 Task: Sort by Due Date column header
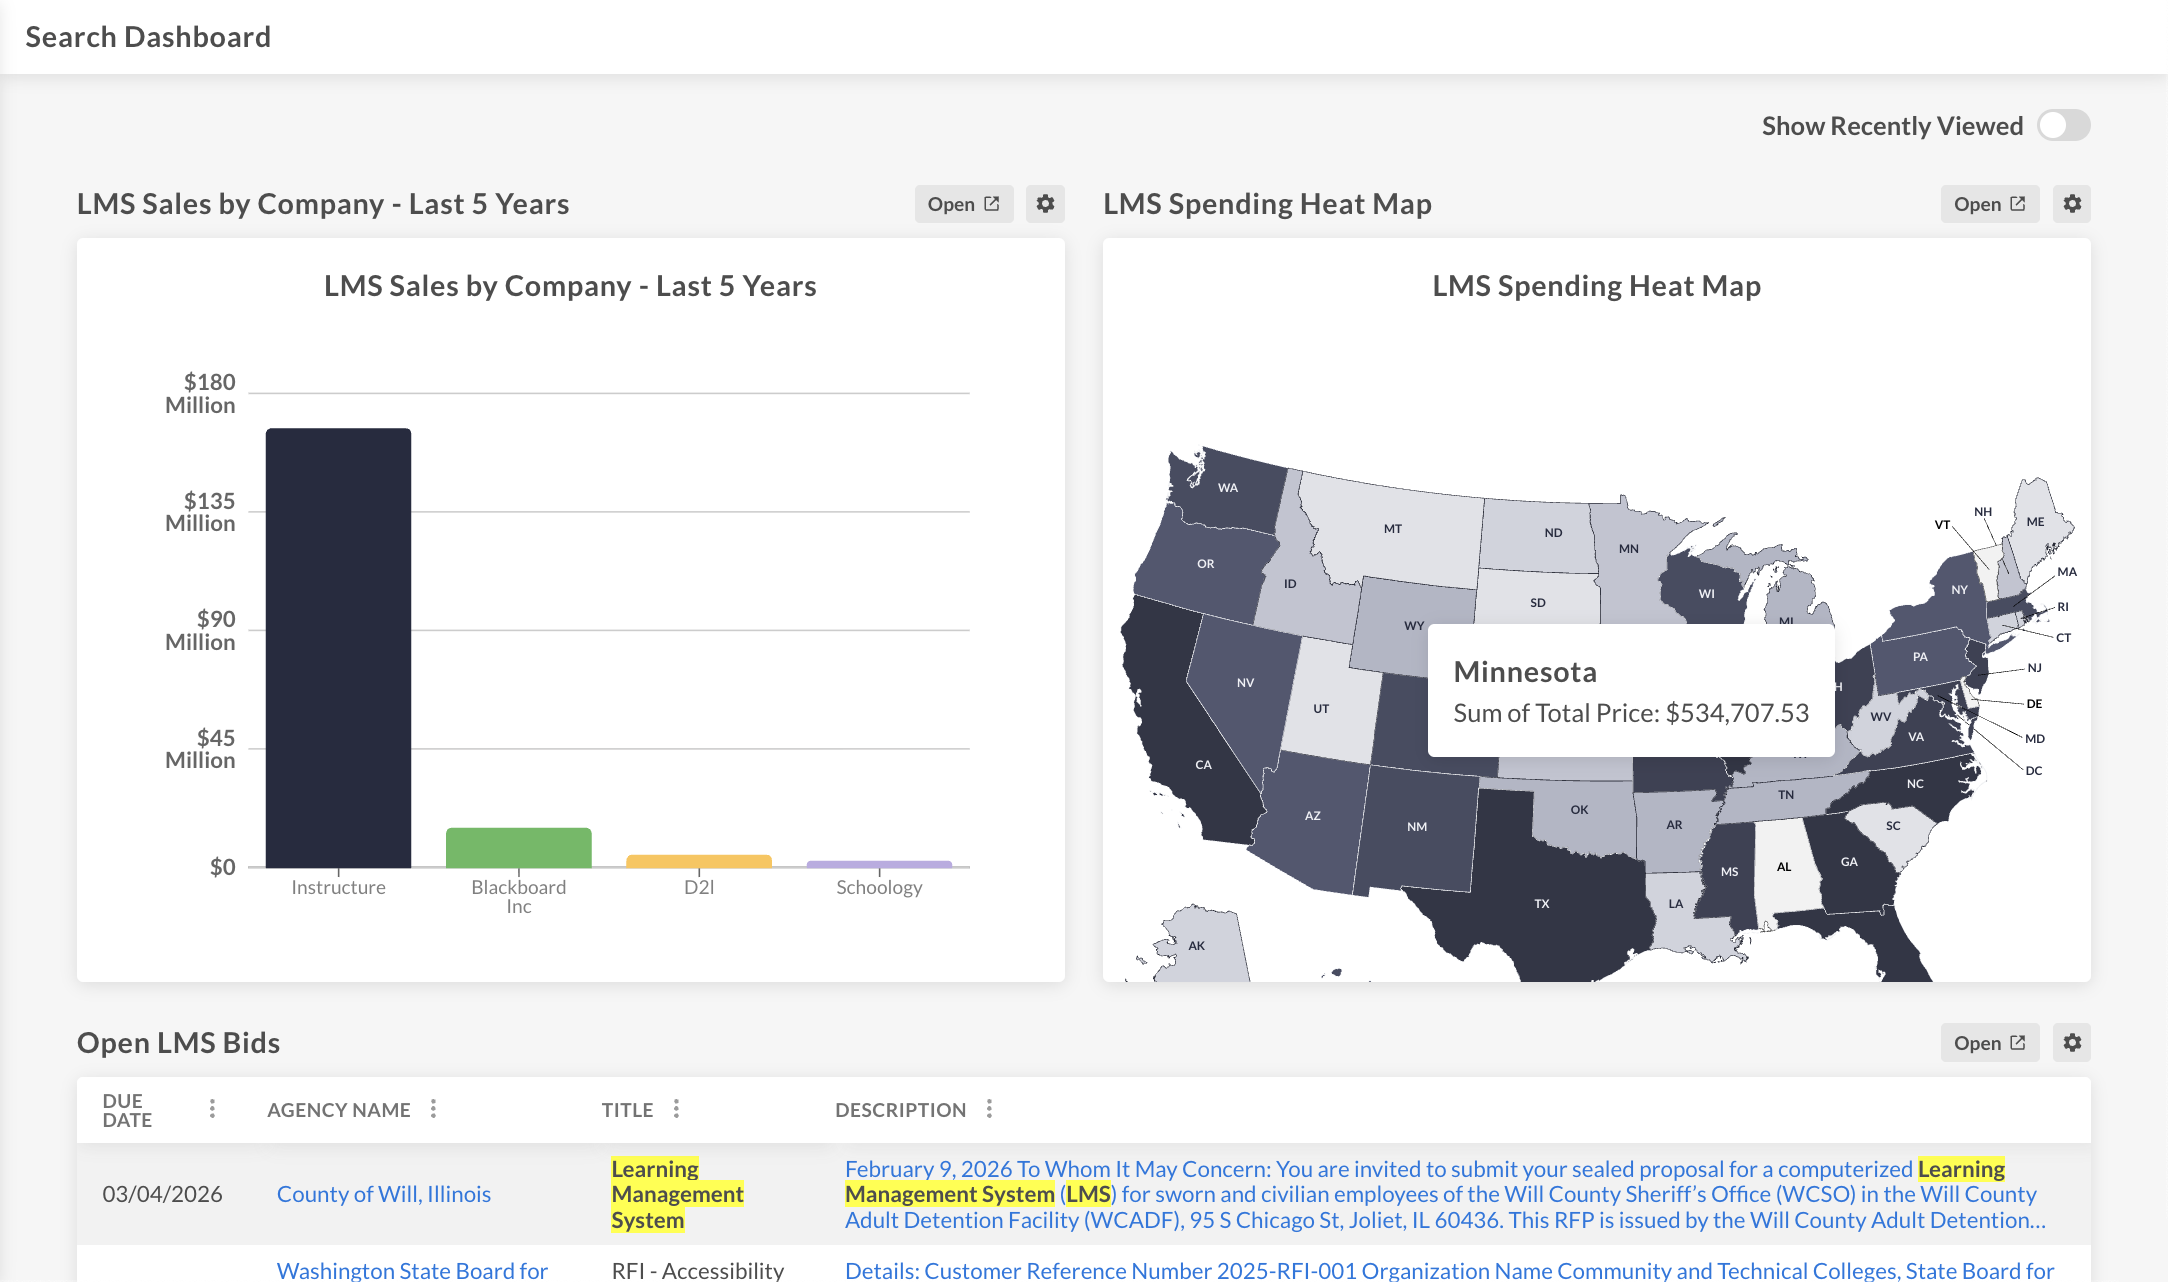(x=127, y=1110)
